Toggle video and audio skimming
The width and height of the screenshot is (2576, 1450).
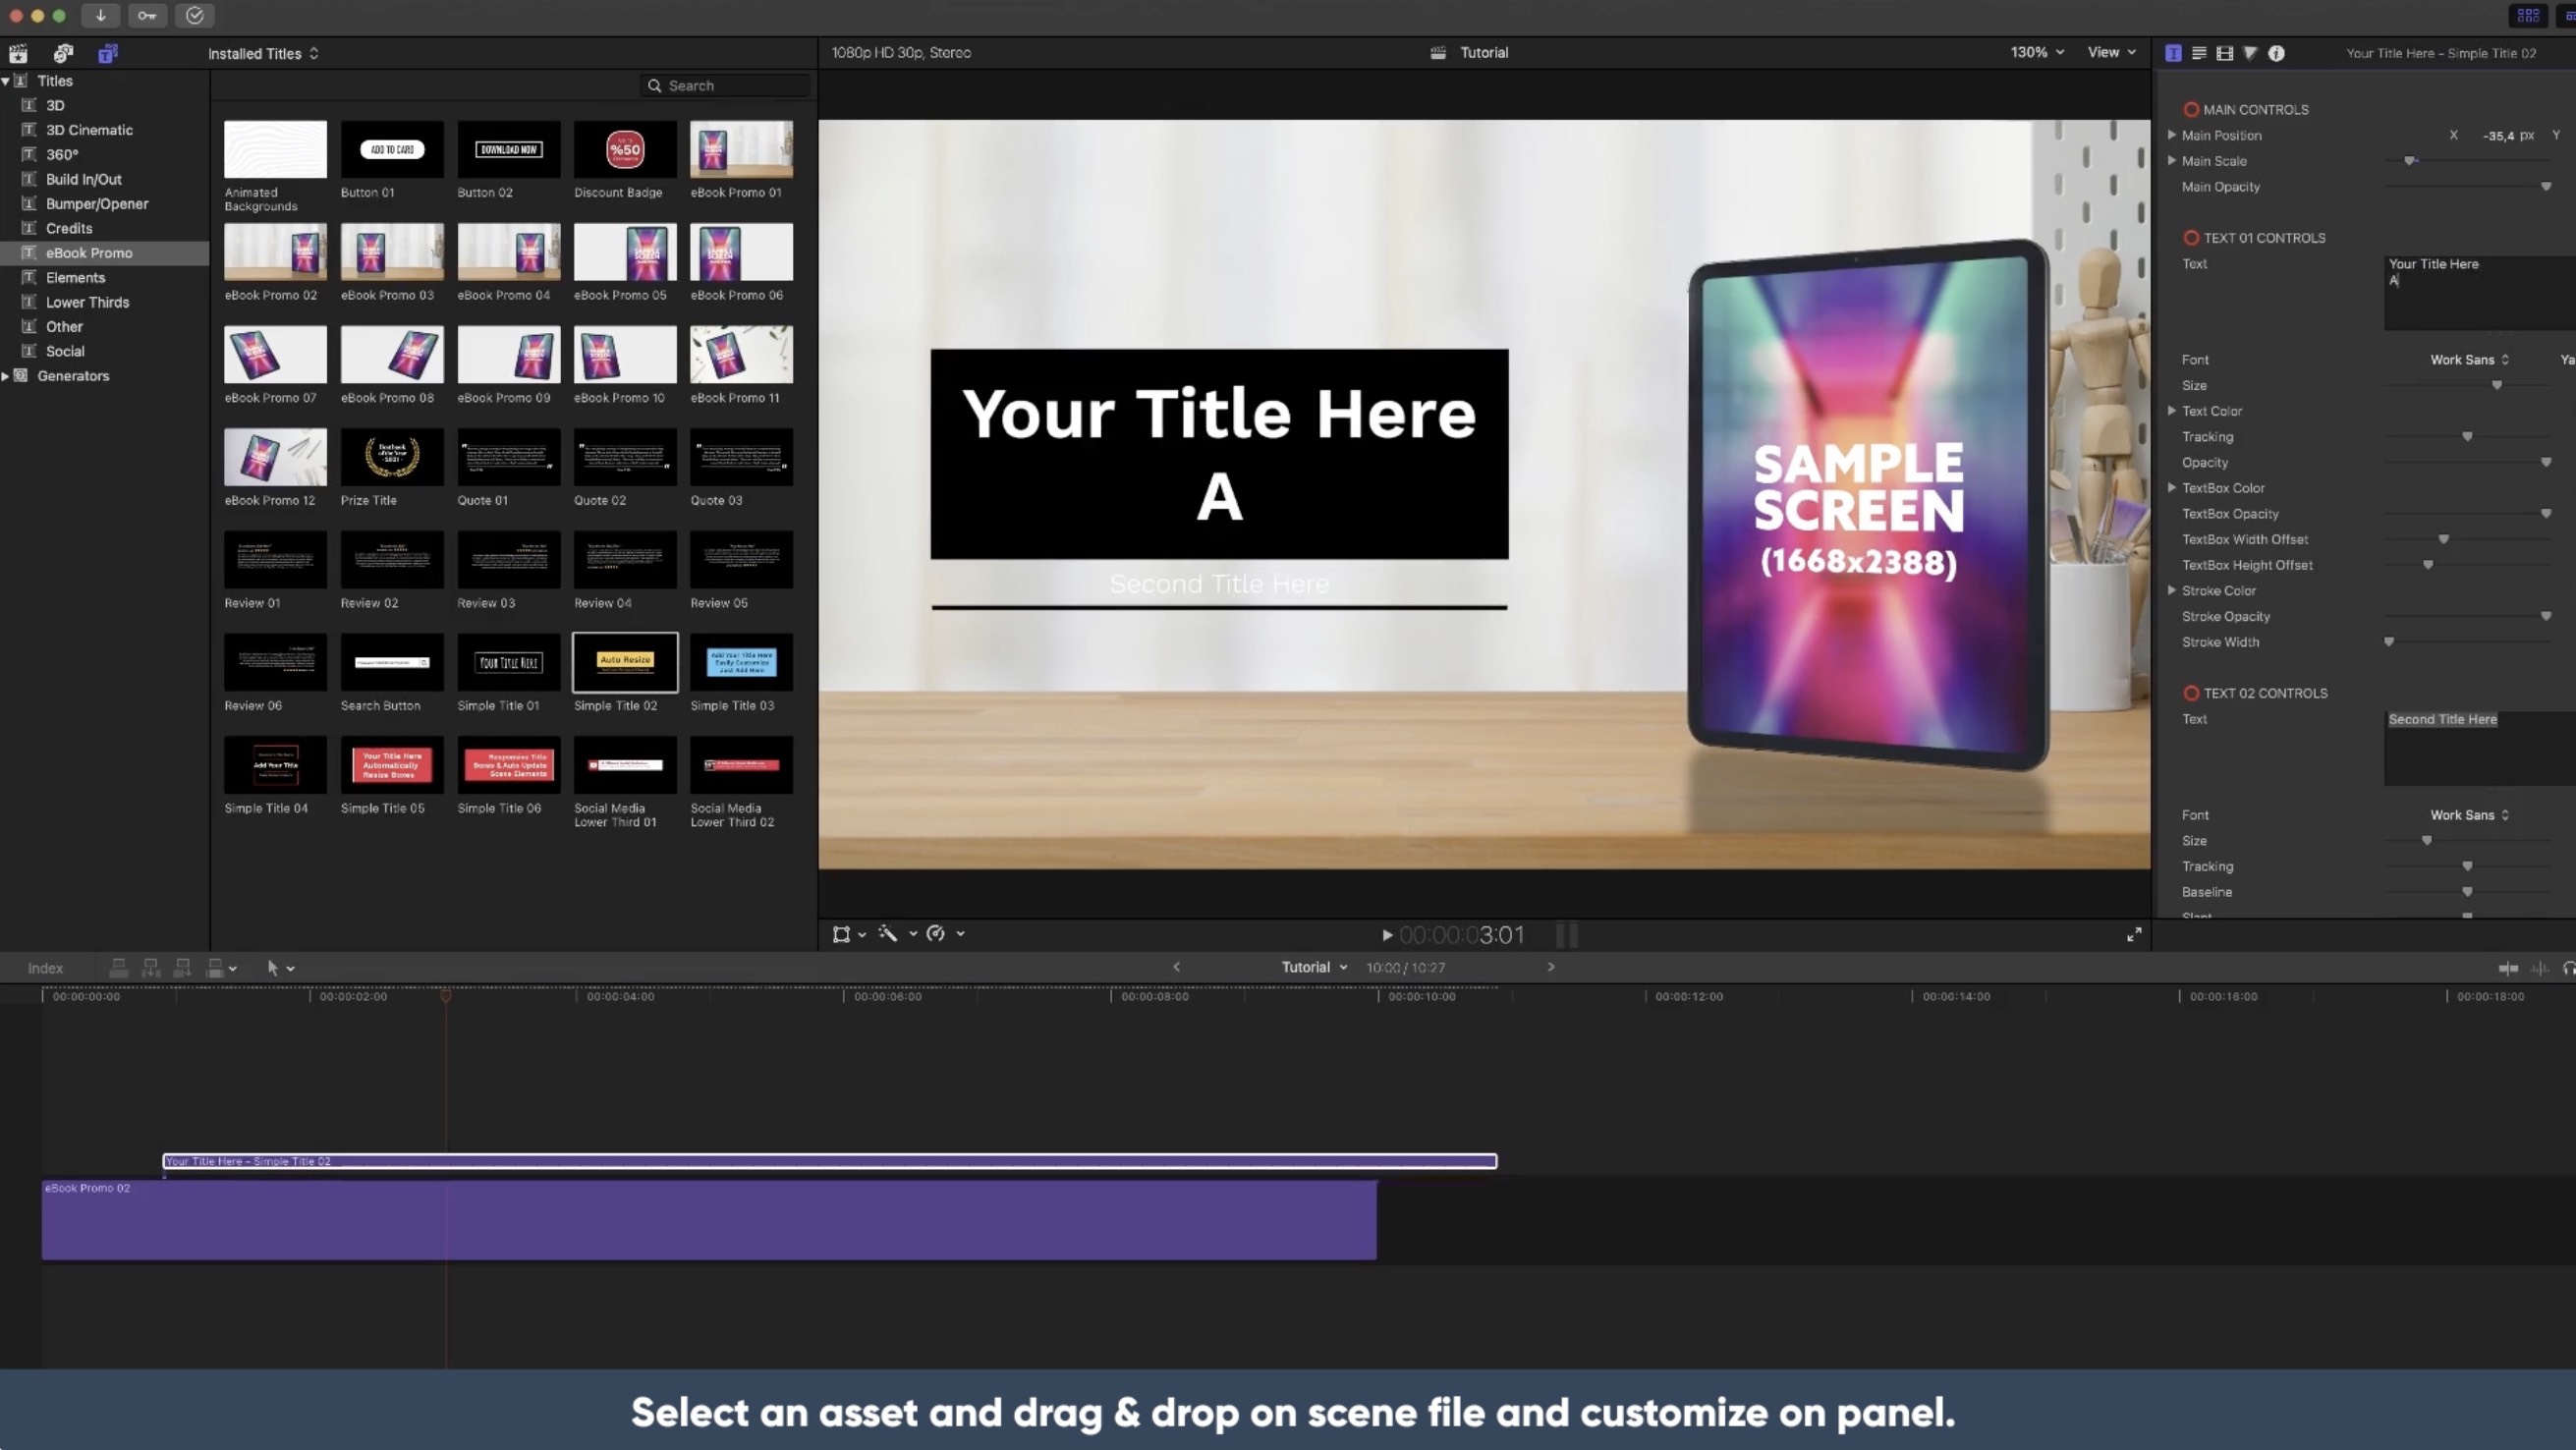click(x=2508, y=968)
